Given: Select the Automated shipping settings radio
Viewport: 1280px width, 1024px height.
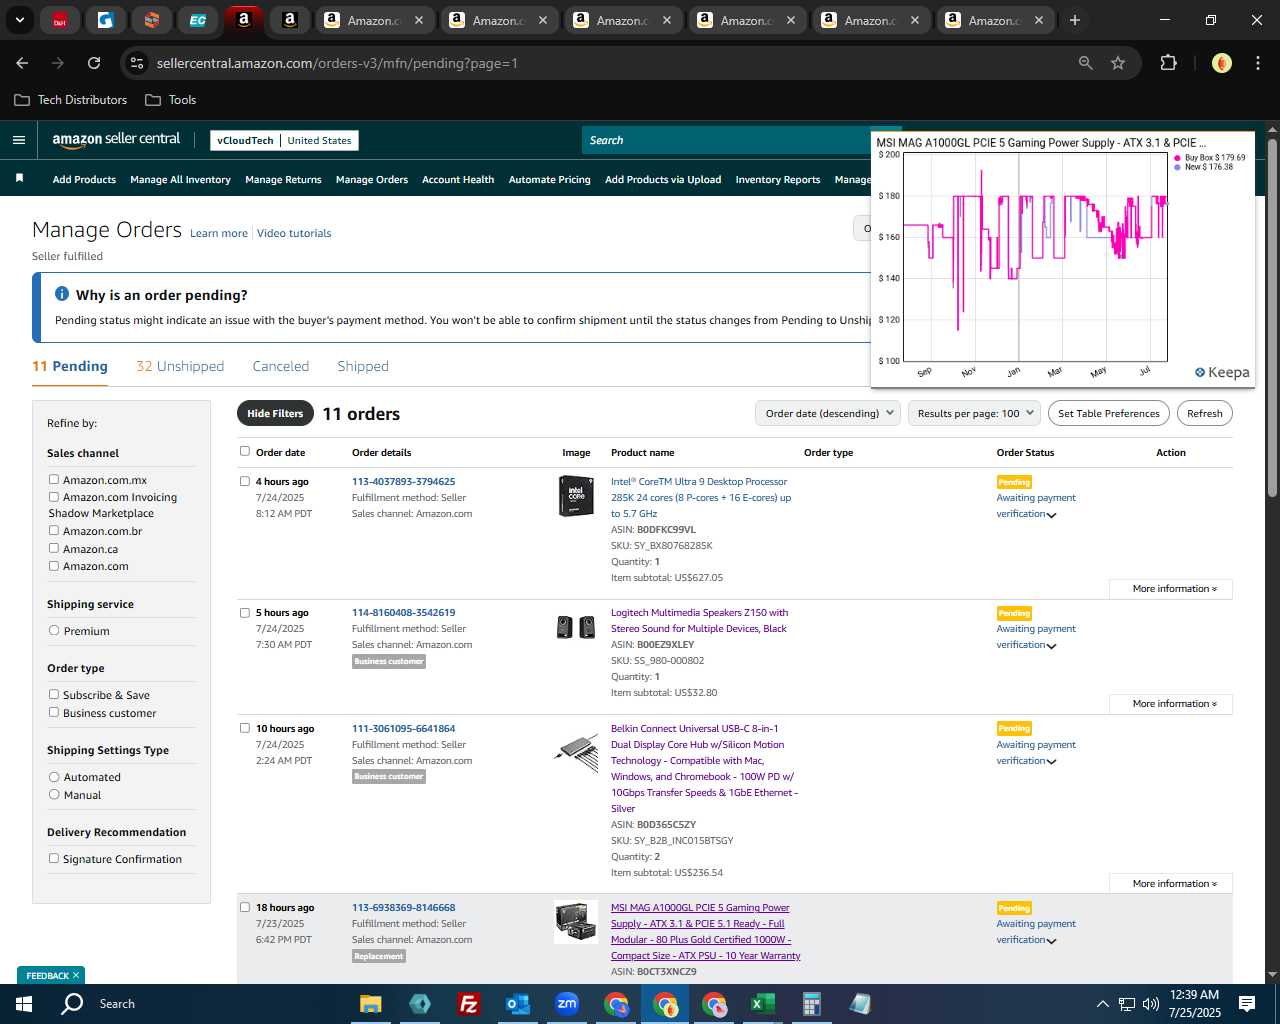Looking at the screenshot, I should [x=54, y=776].
